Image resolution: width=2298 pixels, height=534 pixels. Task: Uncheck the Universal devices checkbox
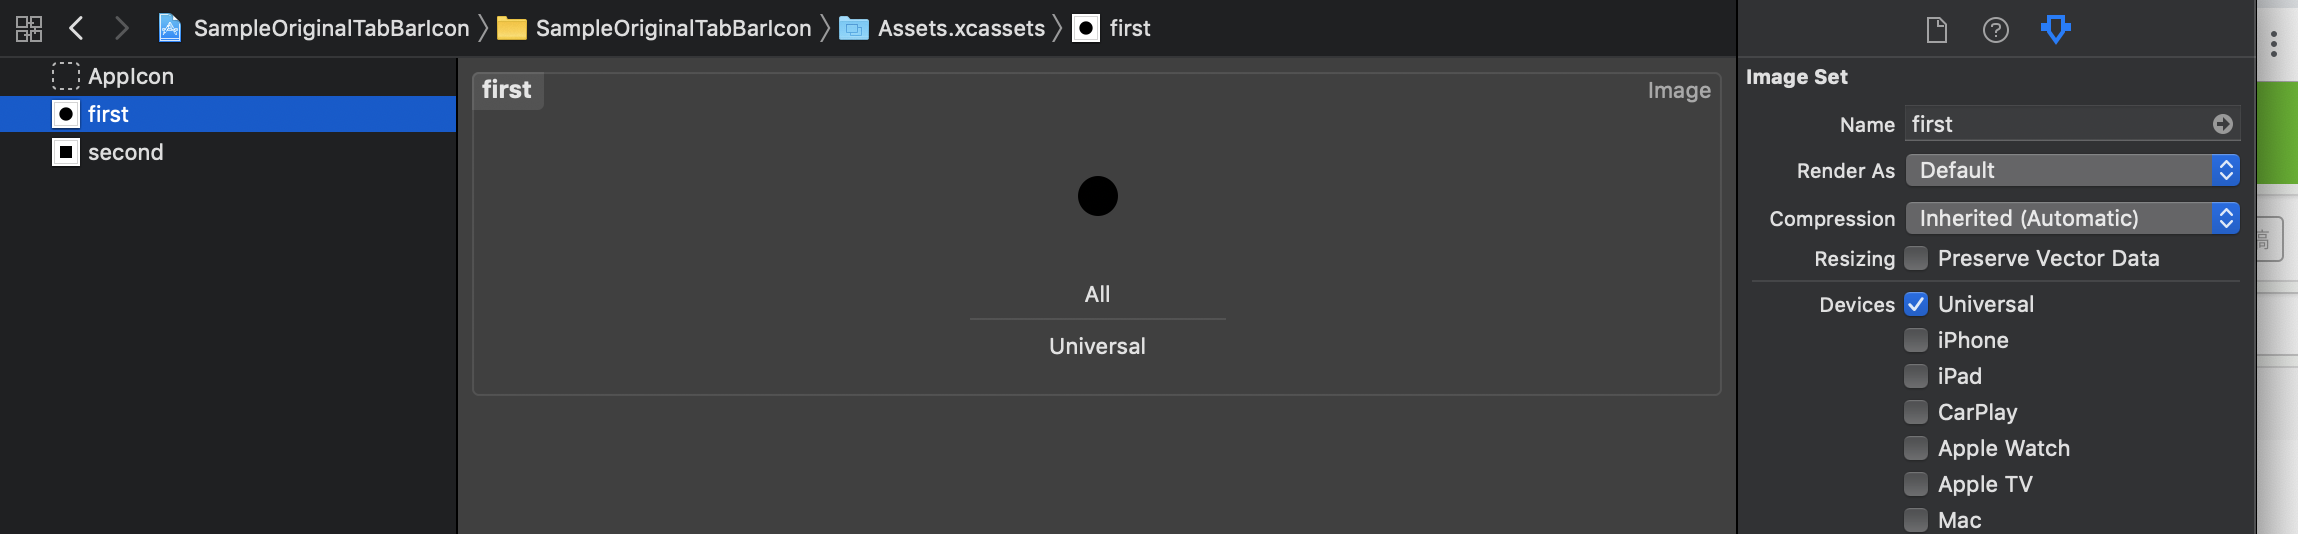point(1916,304)
